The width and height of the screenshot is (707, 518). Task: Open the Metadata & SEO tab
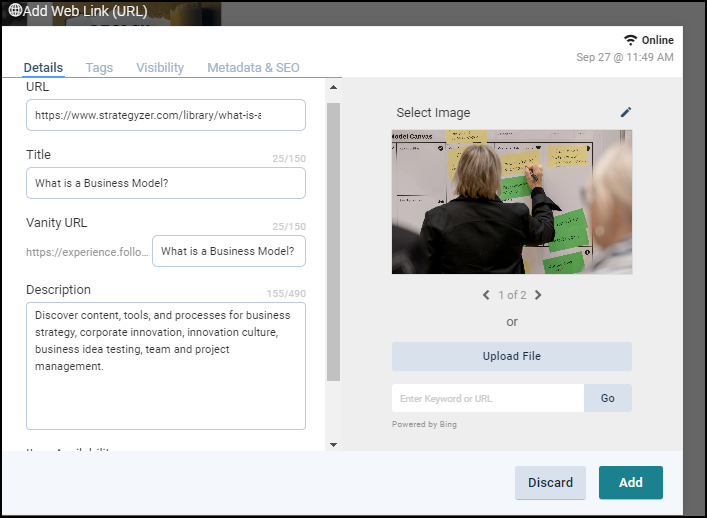point(253,68)
